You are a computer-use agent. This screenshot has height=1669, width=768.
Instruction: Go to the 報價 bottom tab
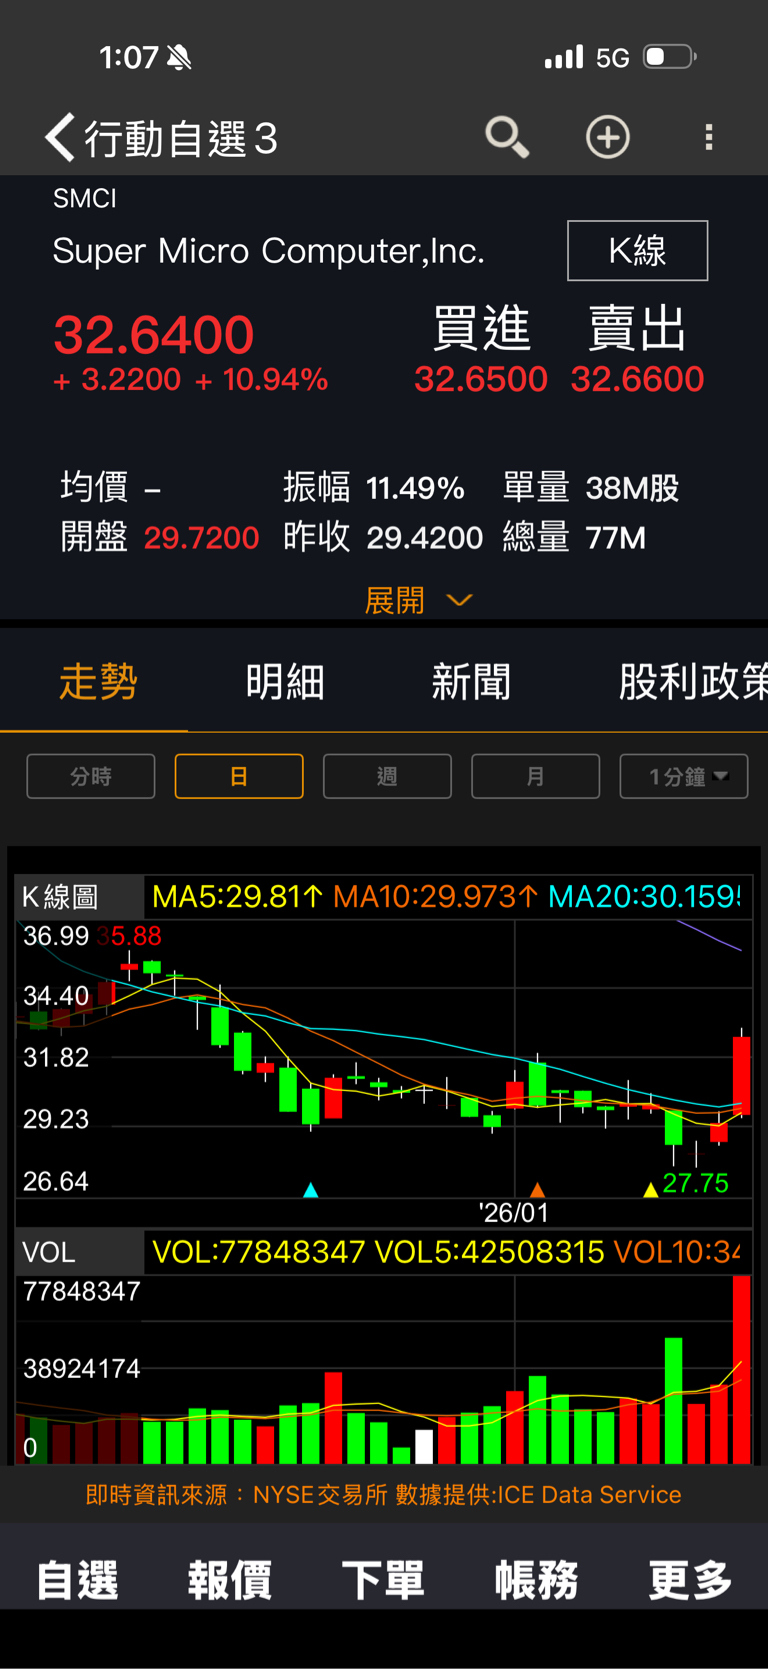230,1581
